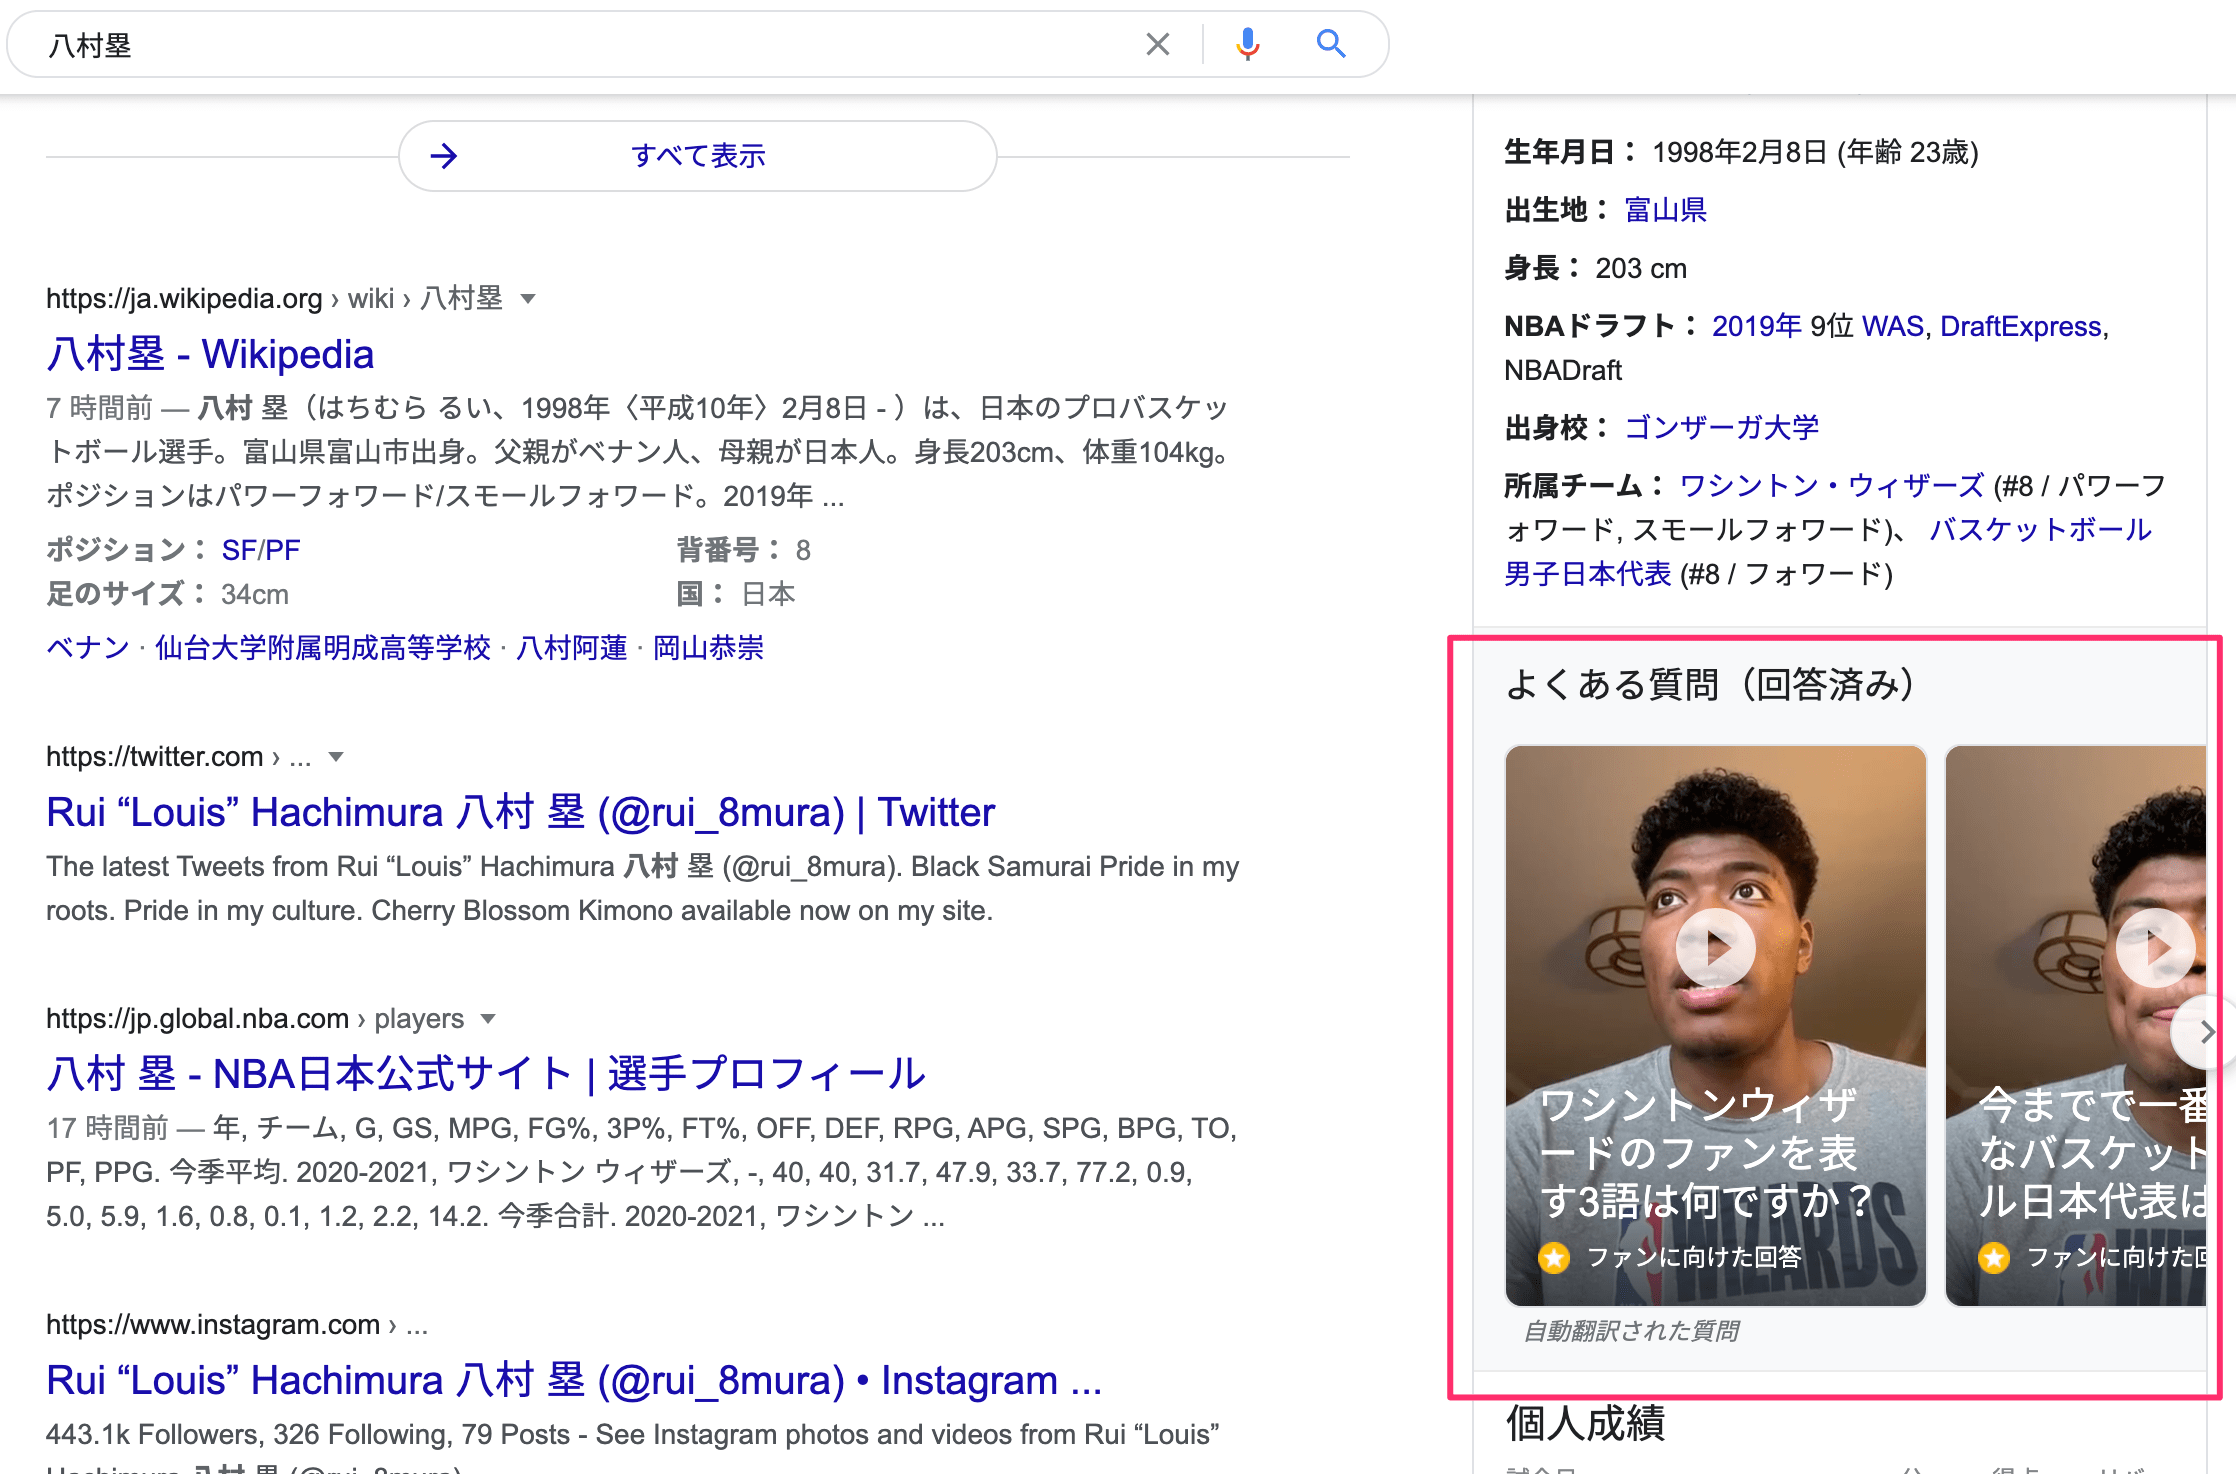Open the second FAQ video thumbnail card

pos(2076,1026)
